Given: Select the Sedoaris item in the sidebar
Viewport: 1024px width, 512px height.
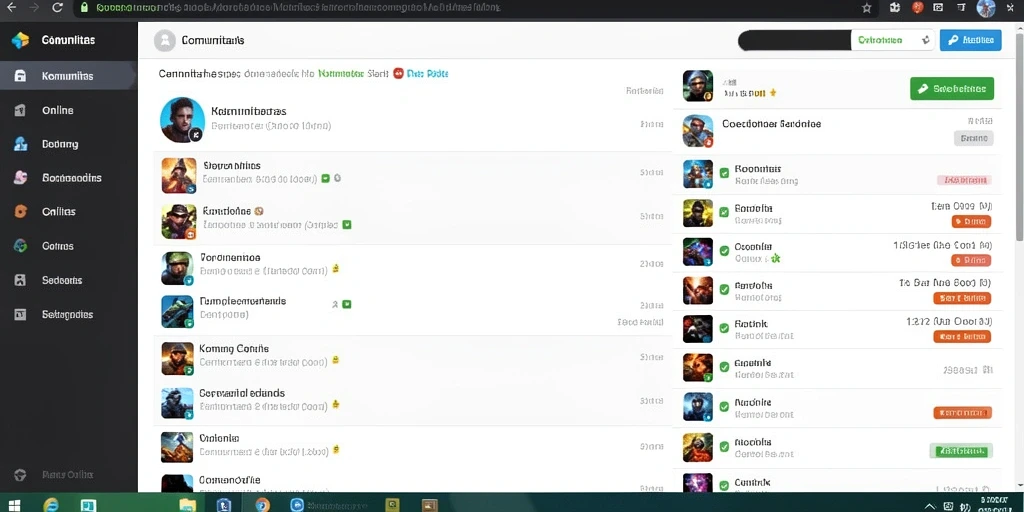Looking at the screenshot, I should (x=62, y=280).
